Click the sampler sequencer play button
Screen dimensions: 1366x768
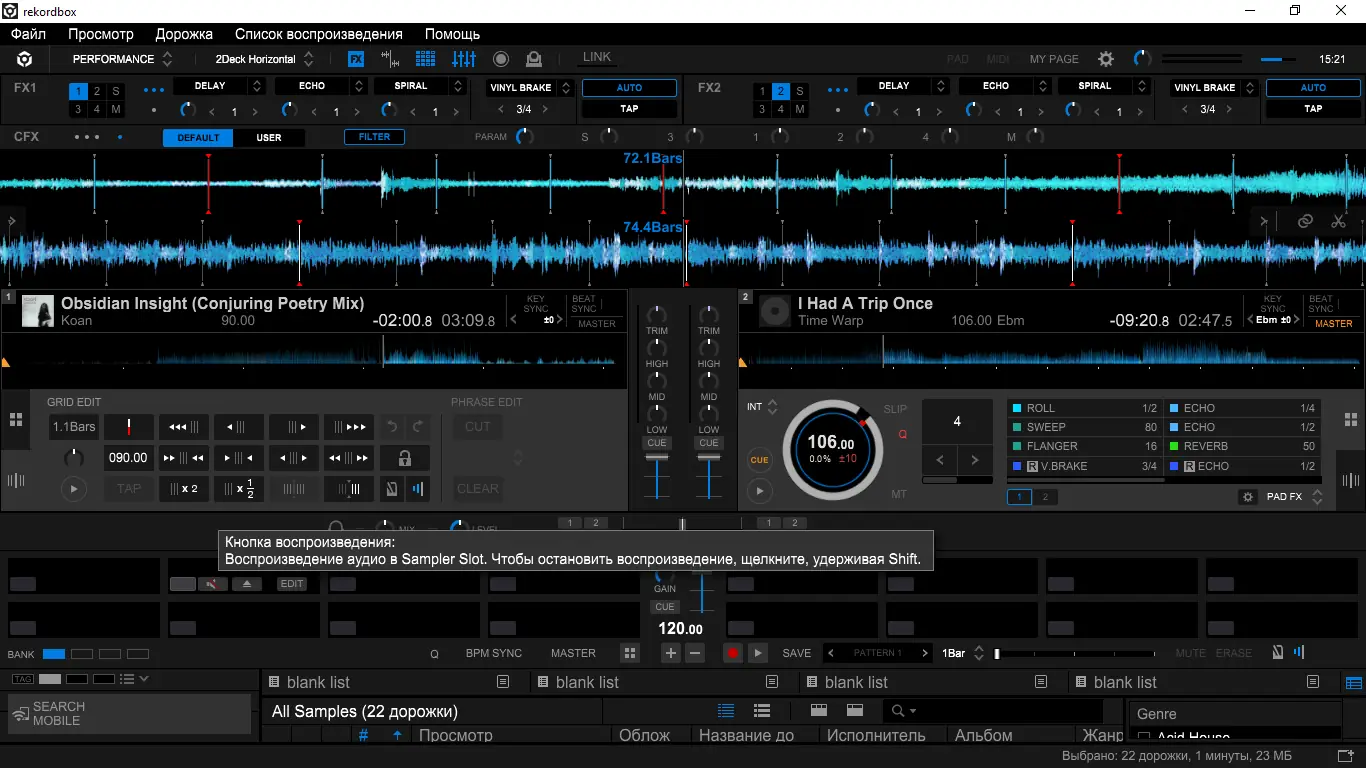coord(759,653)
